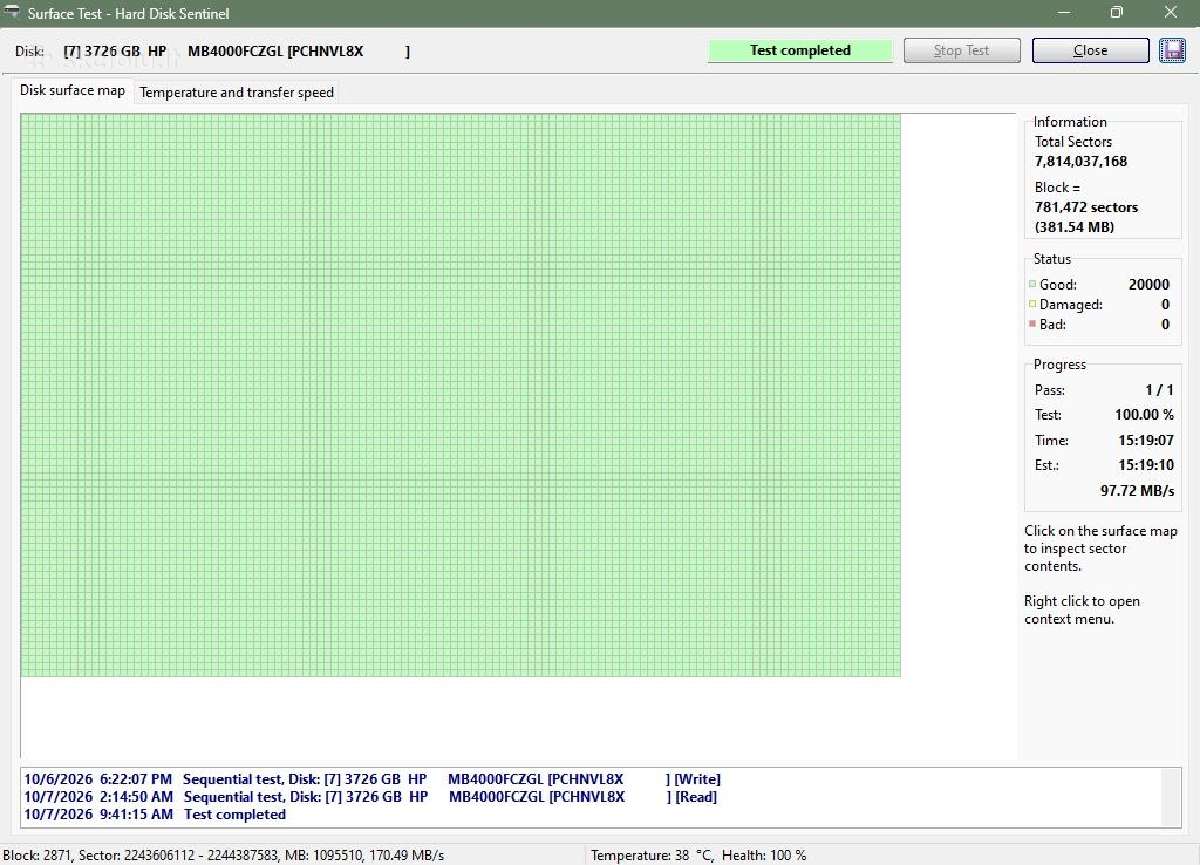
Task: Click the Hard Disk Sentinel title bar icon
Action: 13,13
